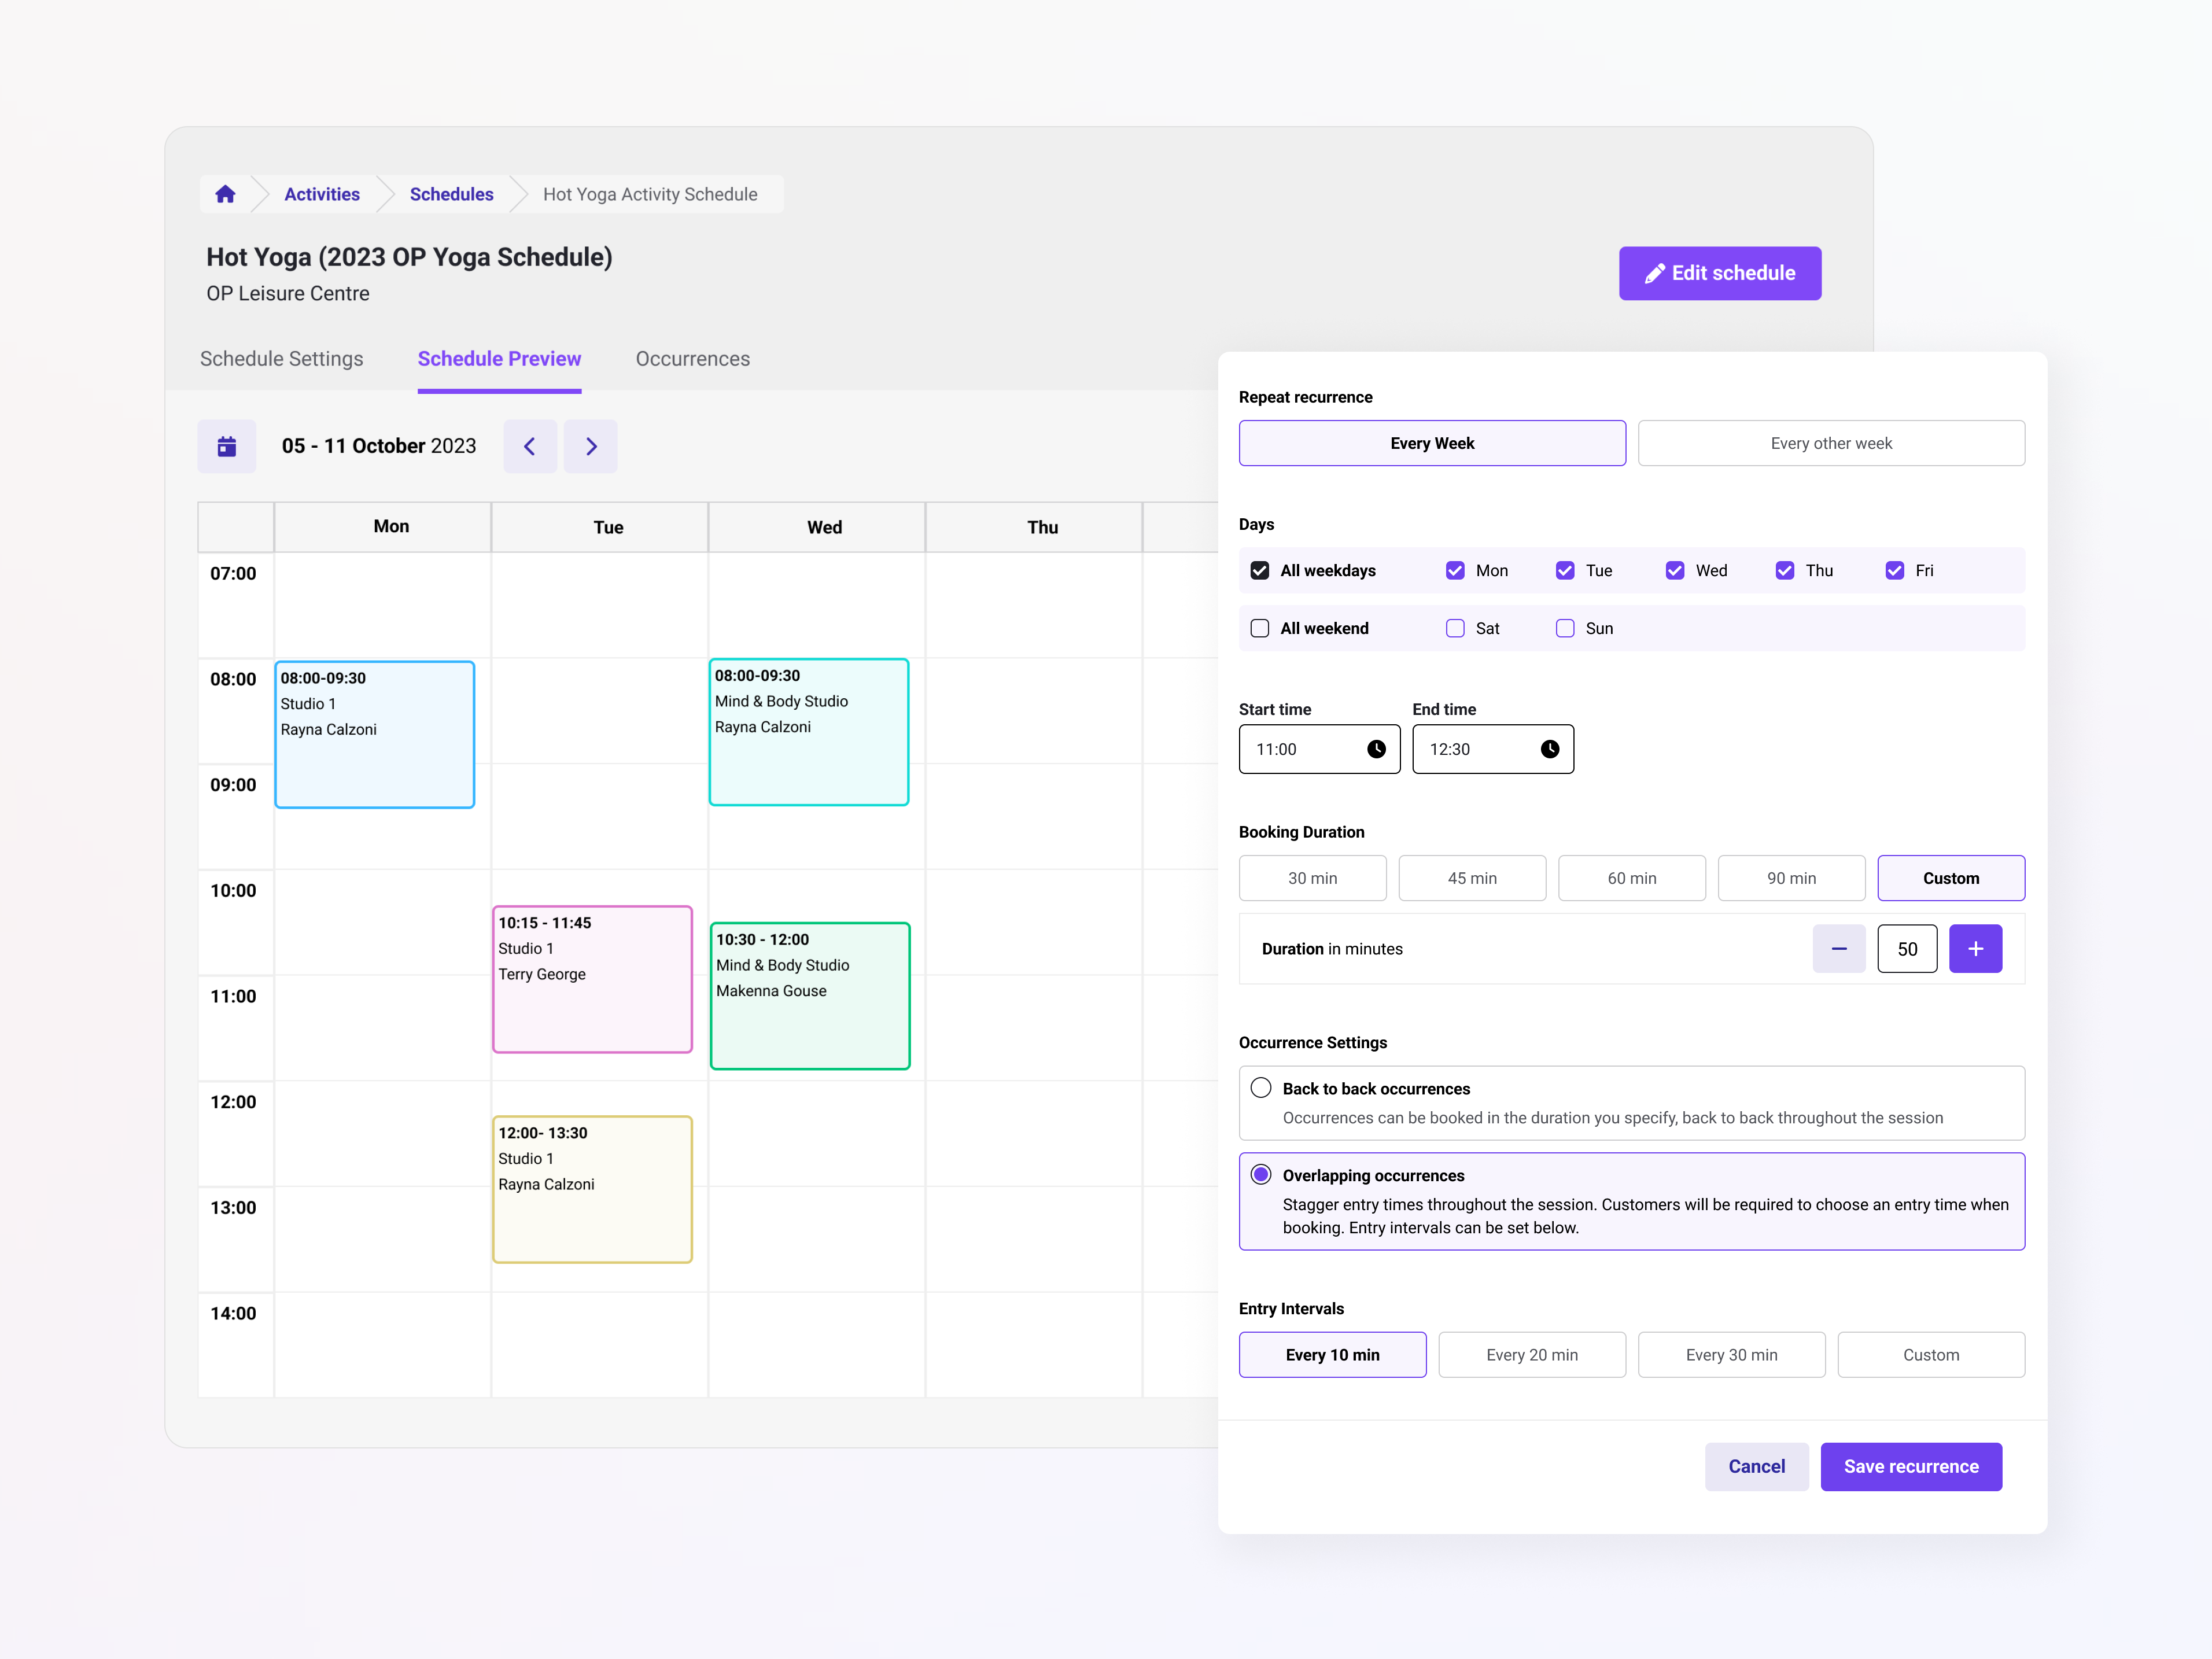Select 60 min booking duration

[x=1632, y=878]
